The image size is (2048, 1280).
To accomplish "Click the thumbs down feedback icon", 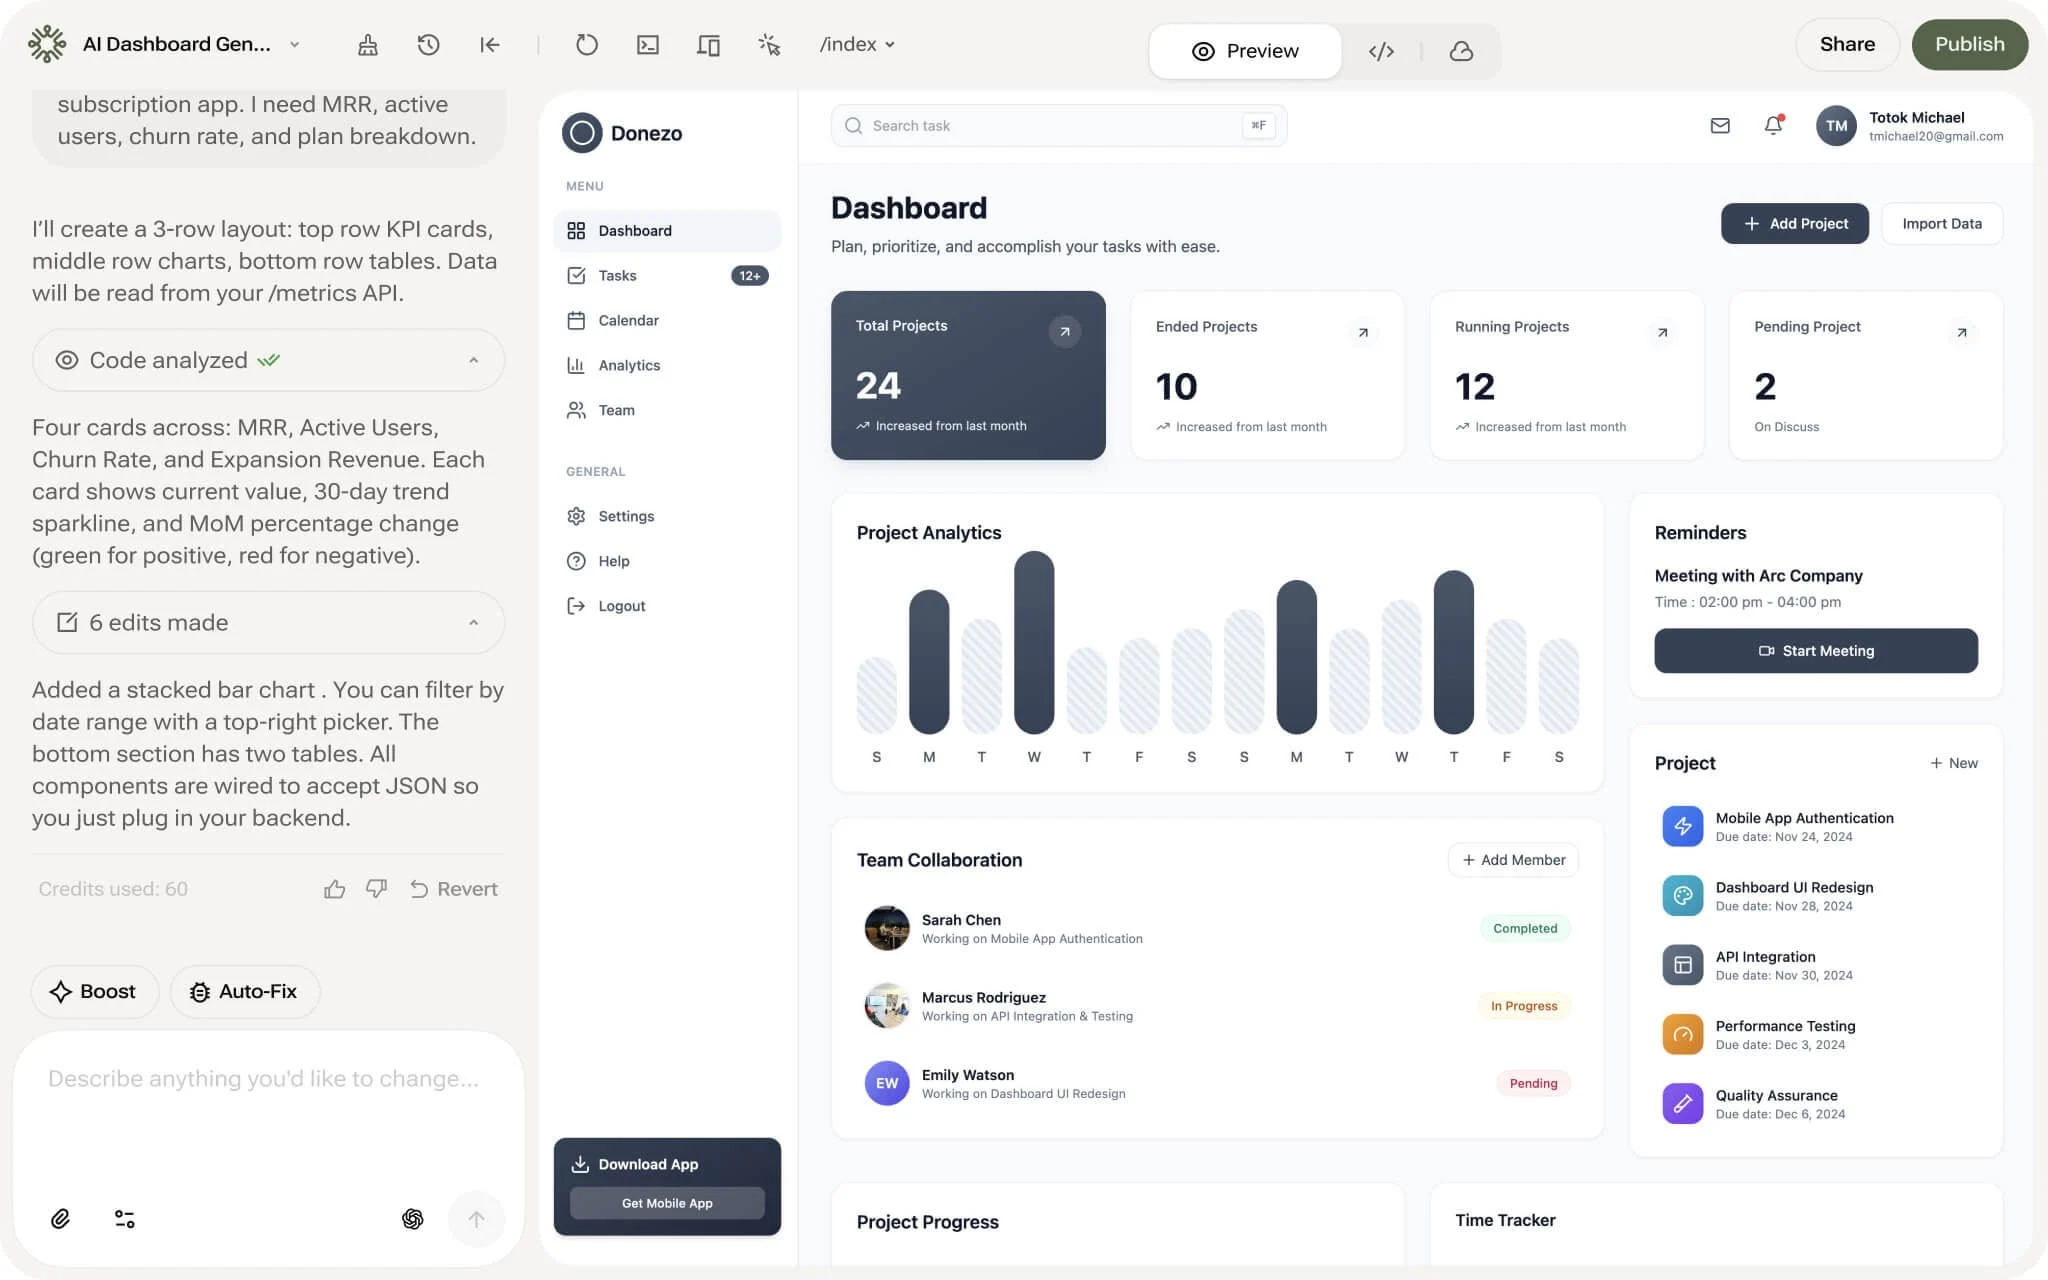I will [x=376, y=889].
